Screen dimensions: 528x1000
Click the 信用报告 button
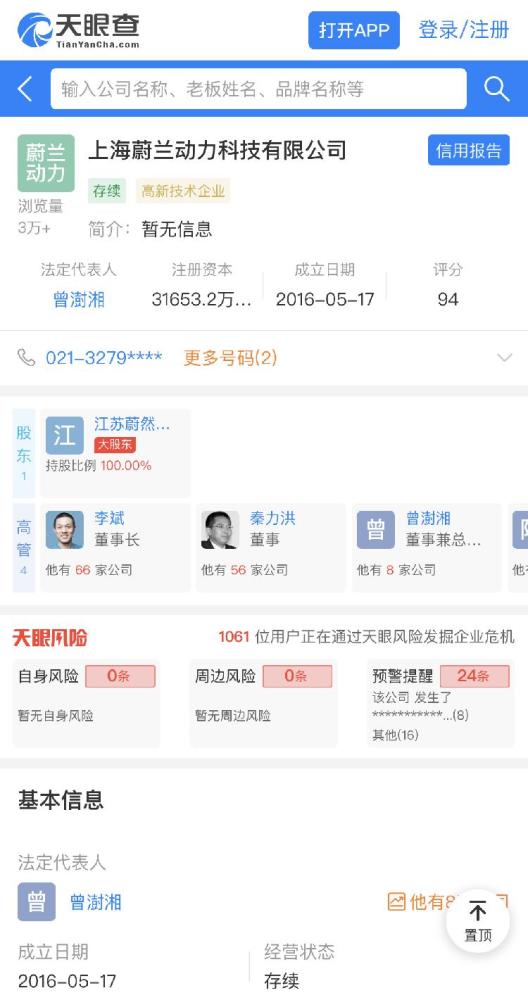[x=469, y=150]
